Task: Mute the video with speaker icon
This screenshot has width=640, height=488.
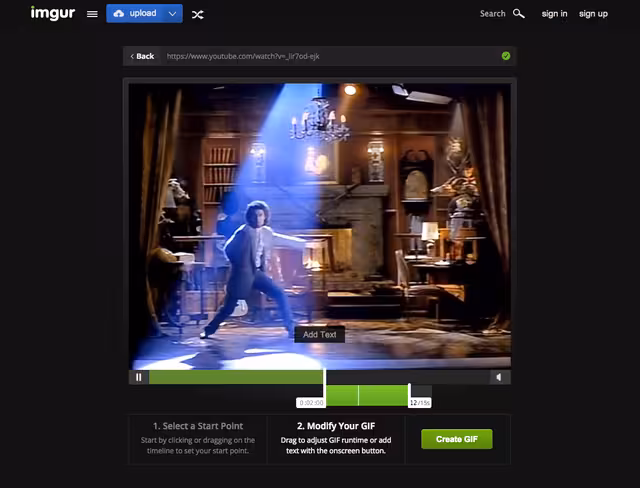Action: pyautogui.click(x=500, y=377)
